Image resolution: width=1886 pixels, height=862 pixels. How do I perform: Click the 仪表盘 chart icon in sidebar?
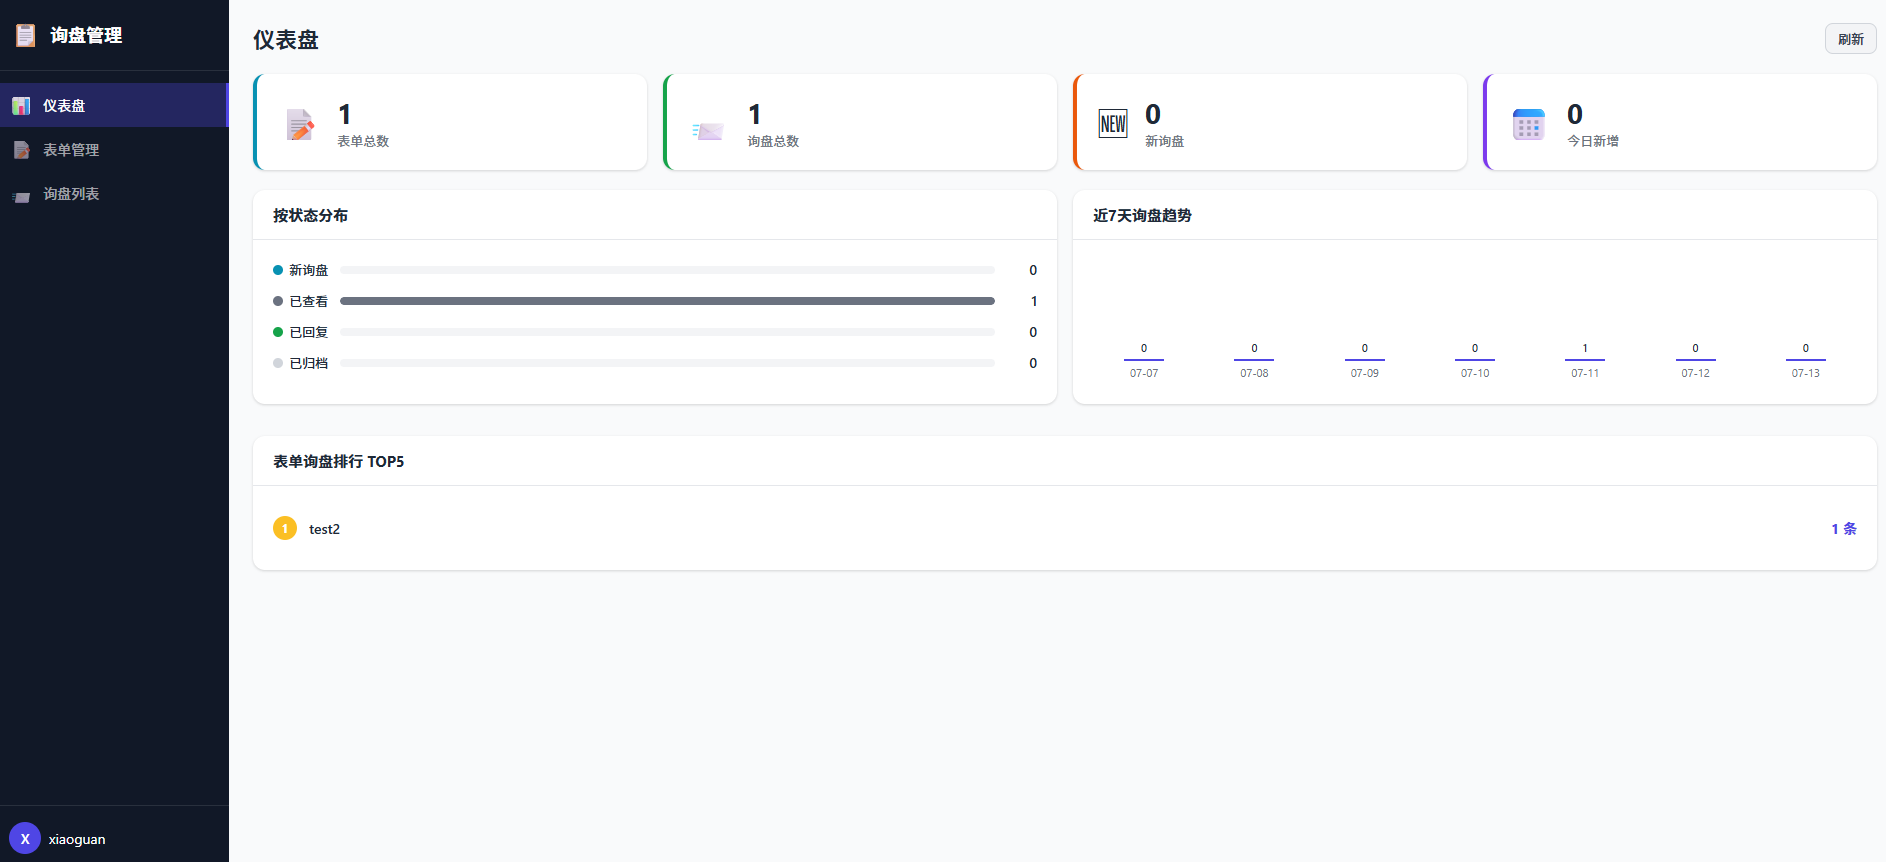coord(21,105)
